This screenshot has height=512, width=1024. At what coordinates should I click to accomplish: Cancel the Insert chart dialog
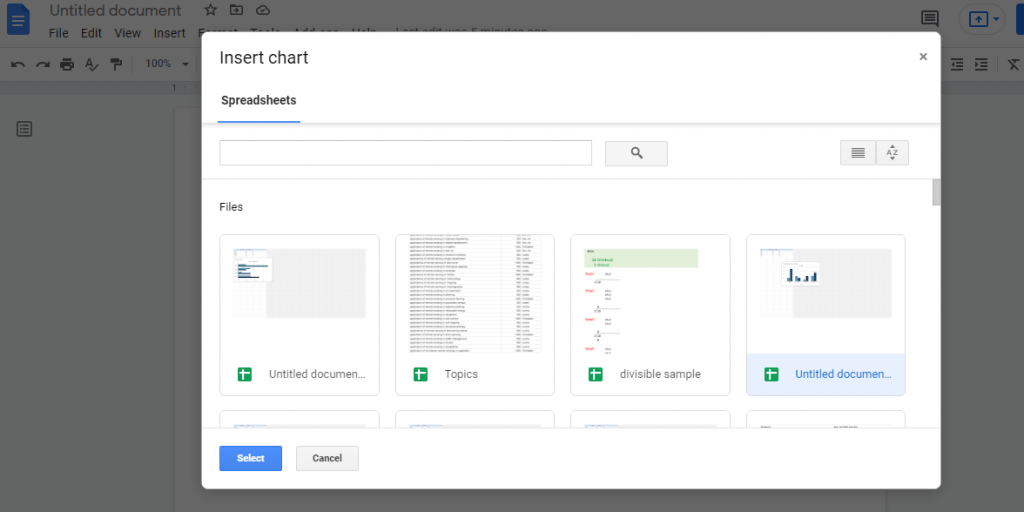pyautogui.click(x=327, y=458)
